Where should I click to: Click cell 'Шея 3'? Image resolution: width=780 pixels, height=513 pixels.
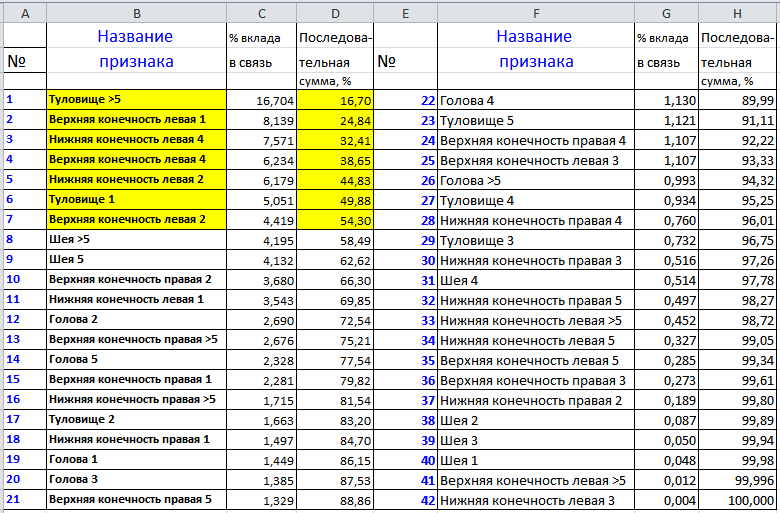tap(536, 440)
